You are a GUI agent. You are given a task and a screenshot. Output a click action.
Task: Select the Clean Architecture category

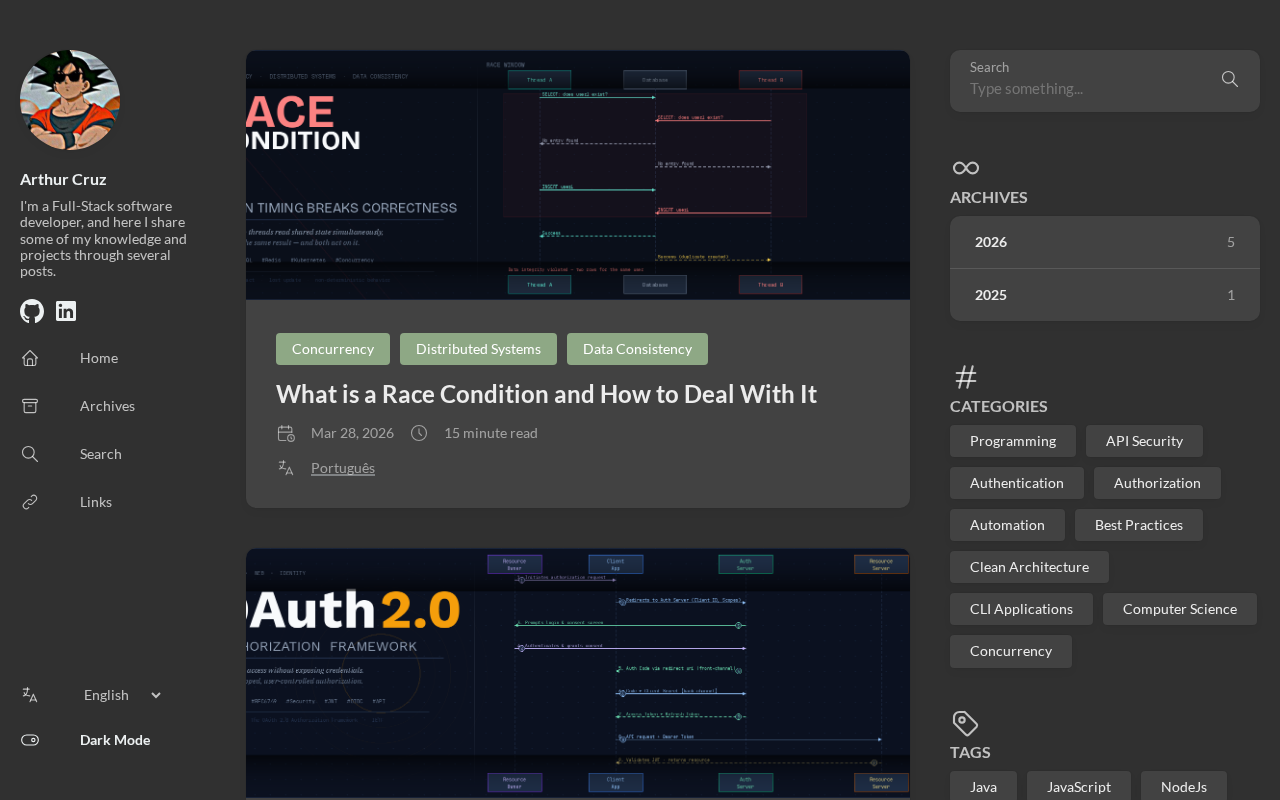1029,567
